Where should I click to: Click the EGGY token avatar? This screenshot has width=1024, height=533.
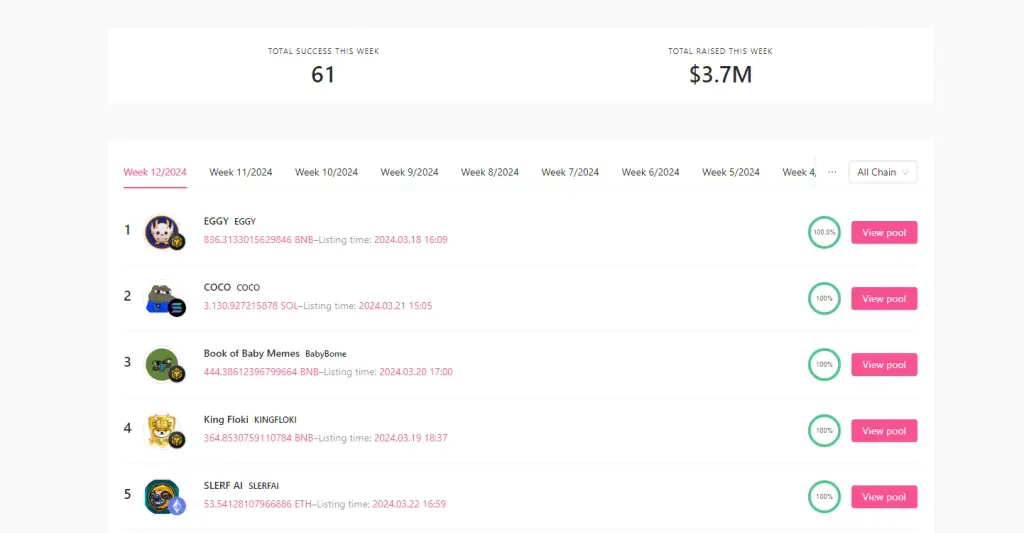point(163,232)
